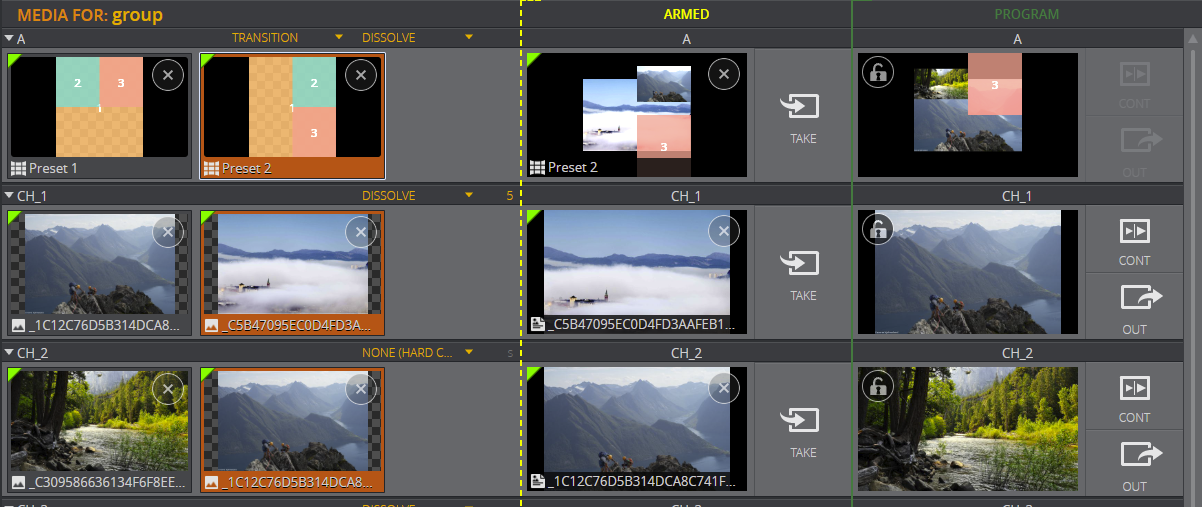Screen dimensions: 1202x507
Task: Toggle lock on CH_2 program
Action: (x=877, y=386)
